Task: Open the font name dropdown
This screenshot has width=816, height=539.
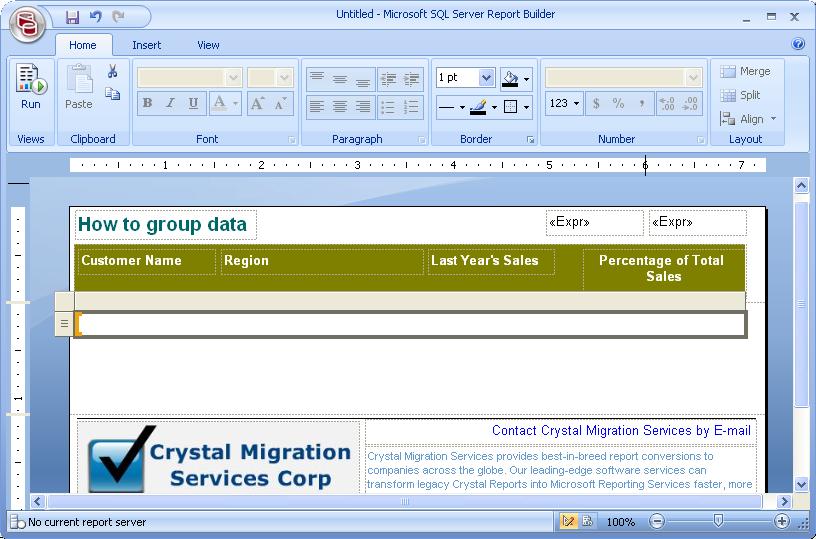Action: (233, 78)
